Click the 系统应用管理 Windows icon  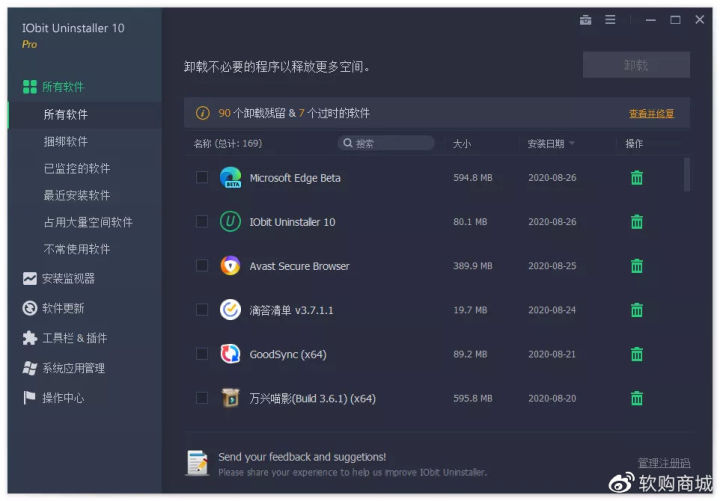pyautogui.click(x=30, y=368)
